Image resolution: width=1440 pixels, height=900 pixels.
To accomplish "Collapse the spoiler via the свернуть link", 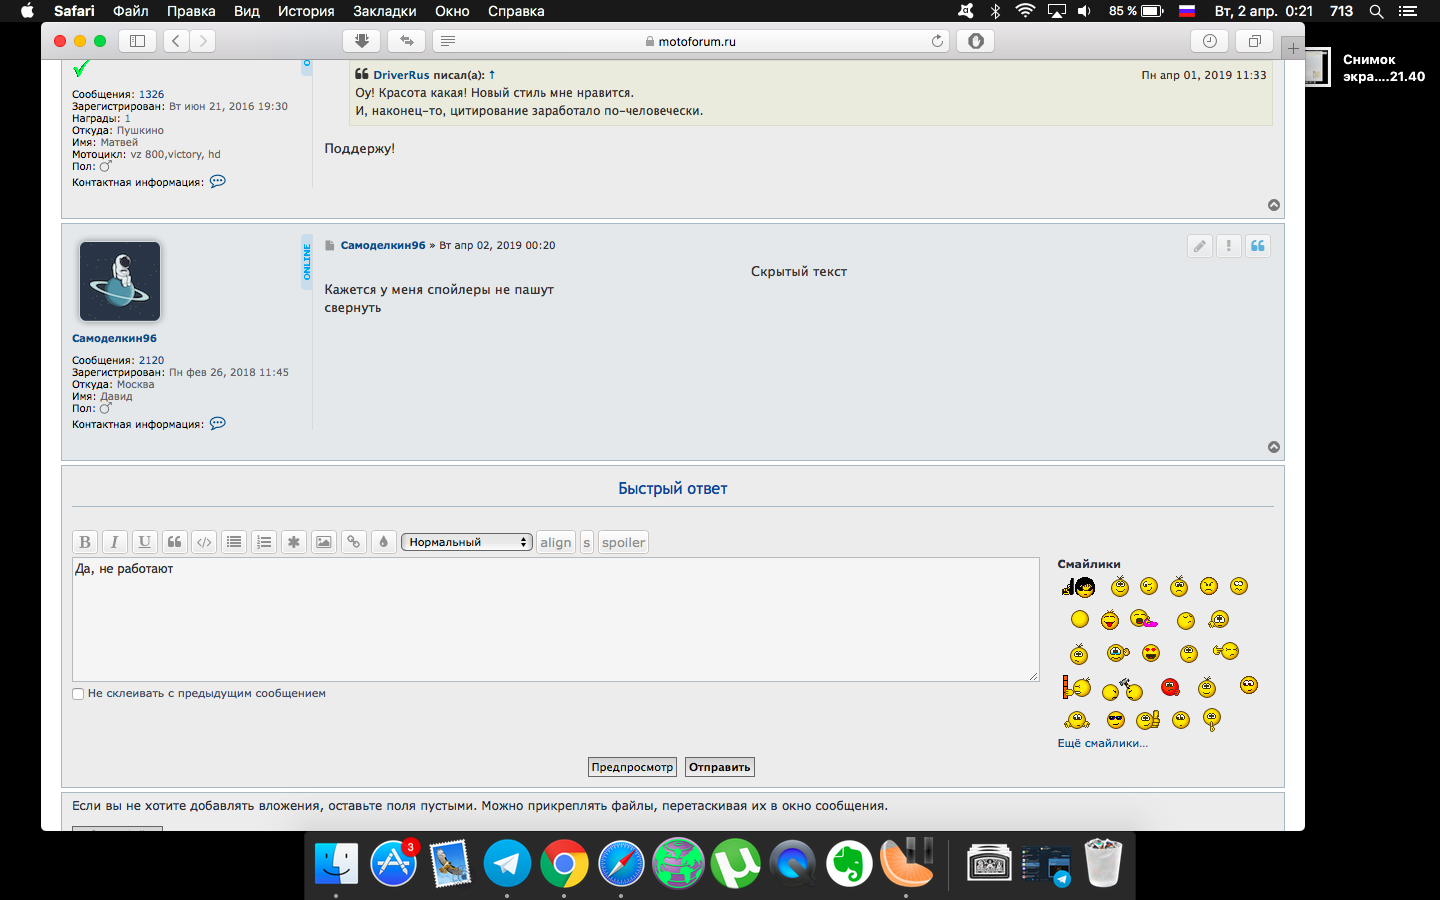I will [352, 308].
